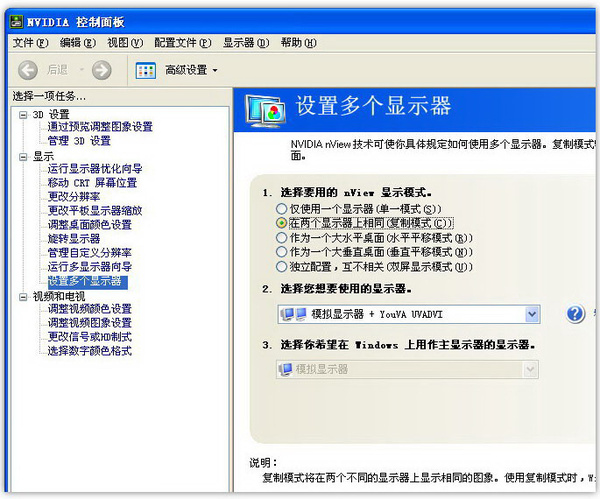Open 管理自定义分辨率 task link

(x=90, y=253)
